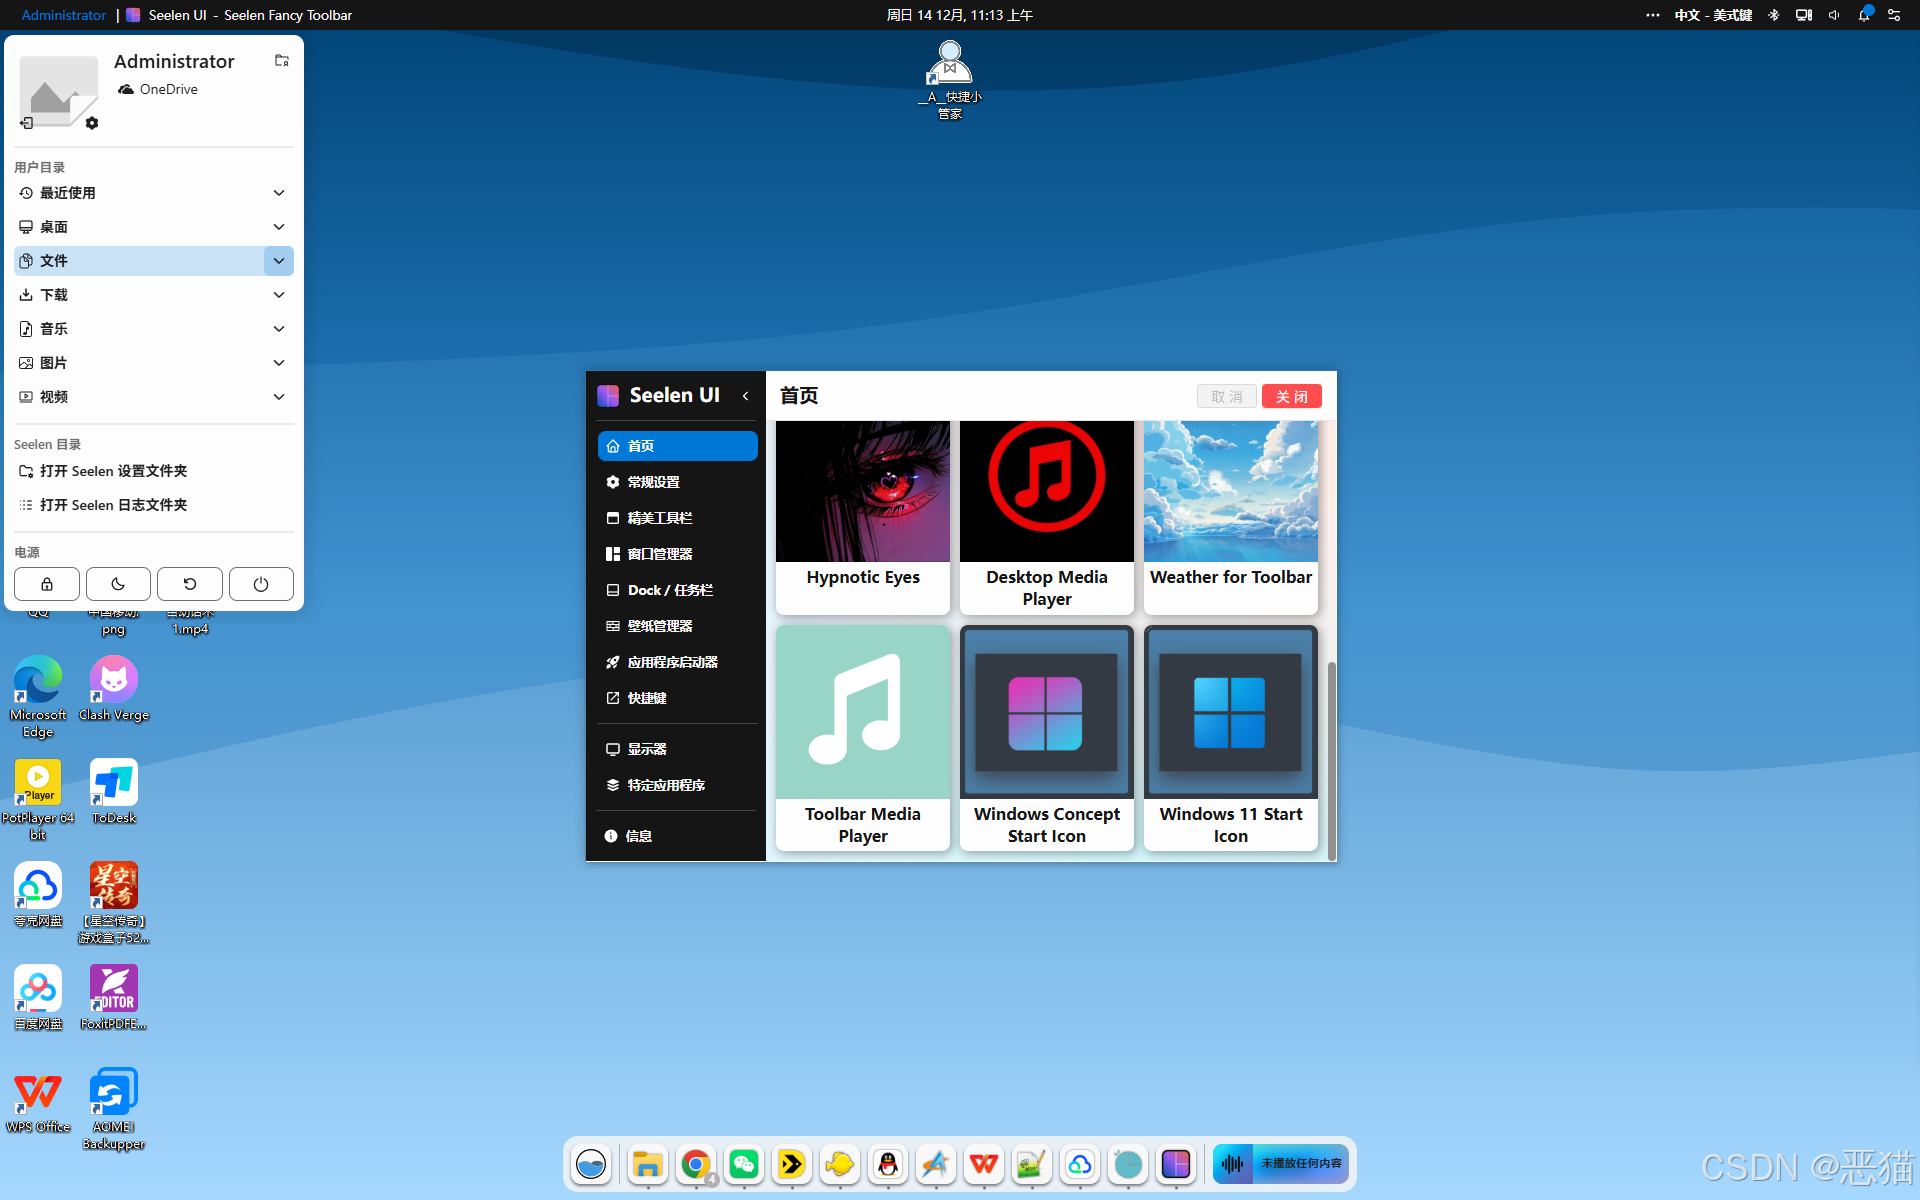This screenshot has height=1200, width=1920.
Task: Click the red 关闭 button
Action: point(1291,397)
